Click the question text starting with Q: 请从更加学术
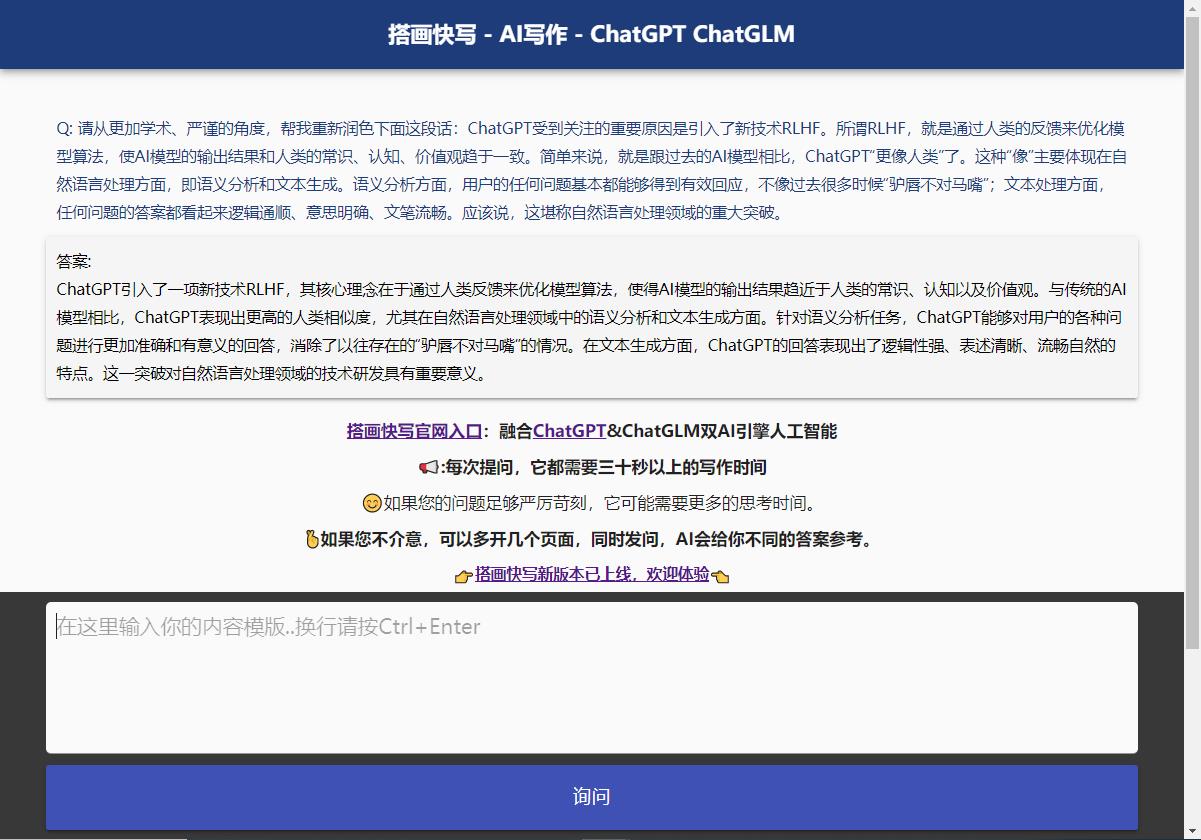The height and width of the screenshot is (840, 1201). [x=592, y=171]
